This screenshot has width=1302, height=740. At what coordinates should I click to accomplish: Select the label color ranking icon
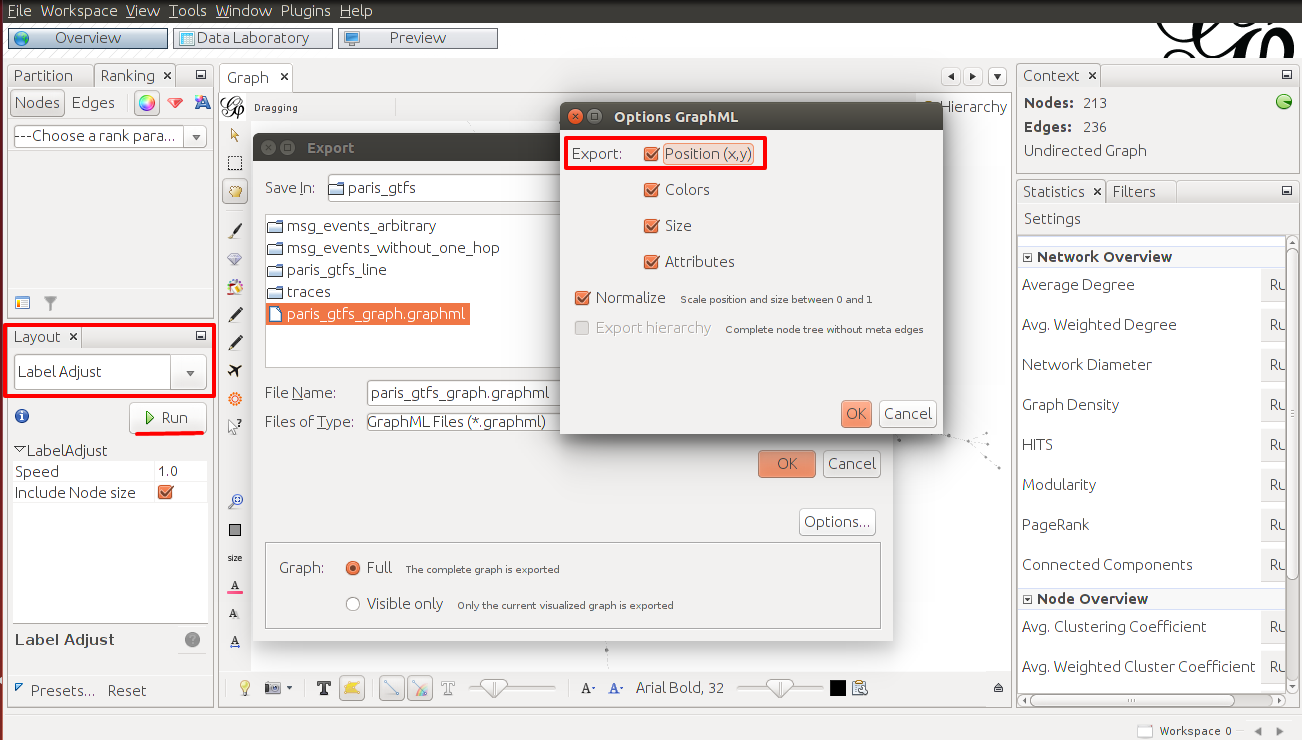coord(202,103)
